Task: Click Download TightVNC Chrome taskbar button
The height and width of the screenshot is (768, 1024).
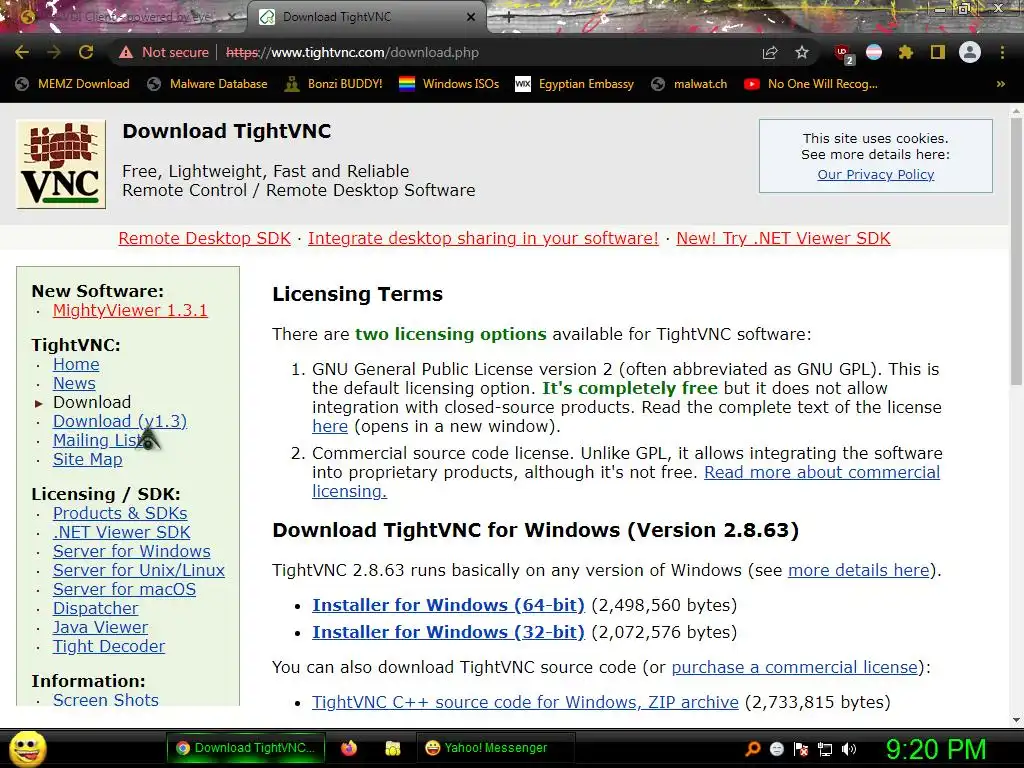Action: pyautogui.click(x=246, y=748)
